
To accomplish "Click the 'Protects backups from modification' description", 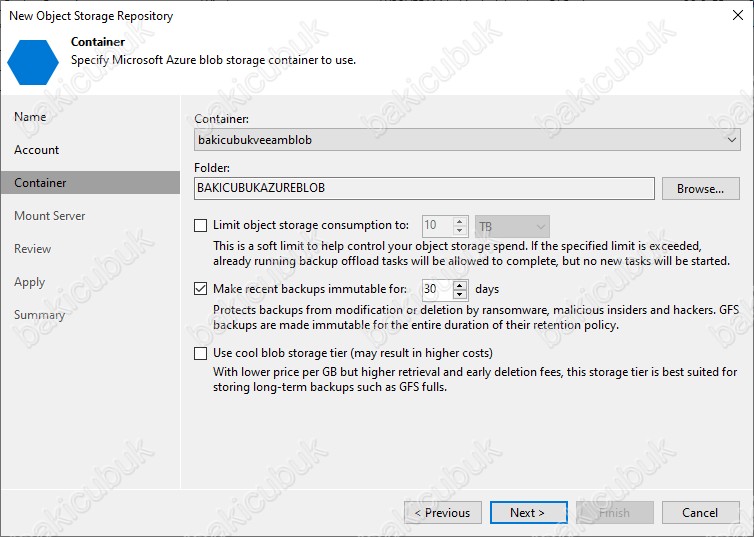I will pyautogui.click(x=476, y=317).
